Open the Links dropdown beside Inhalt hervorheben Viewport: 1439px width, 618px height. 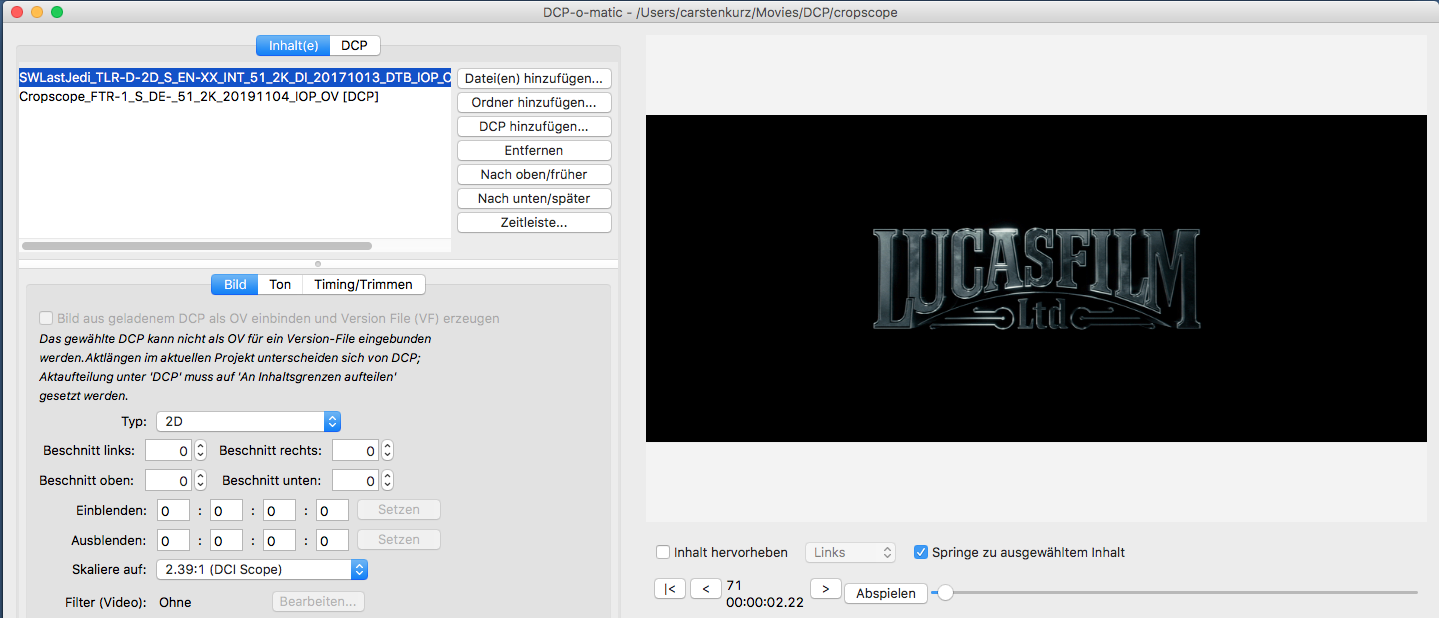851,552
